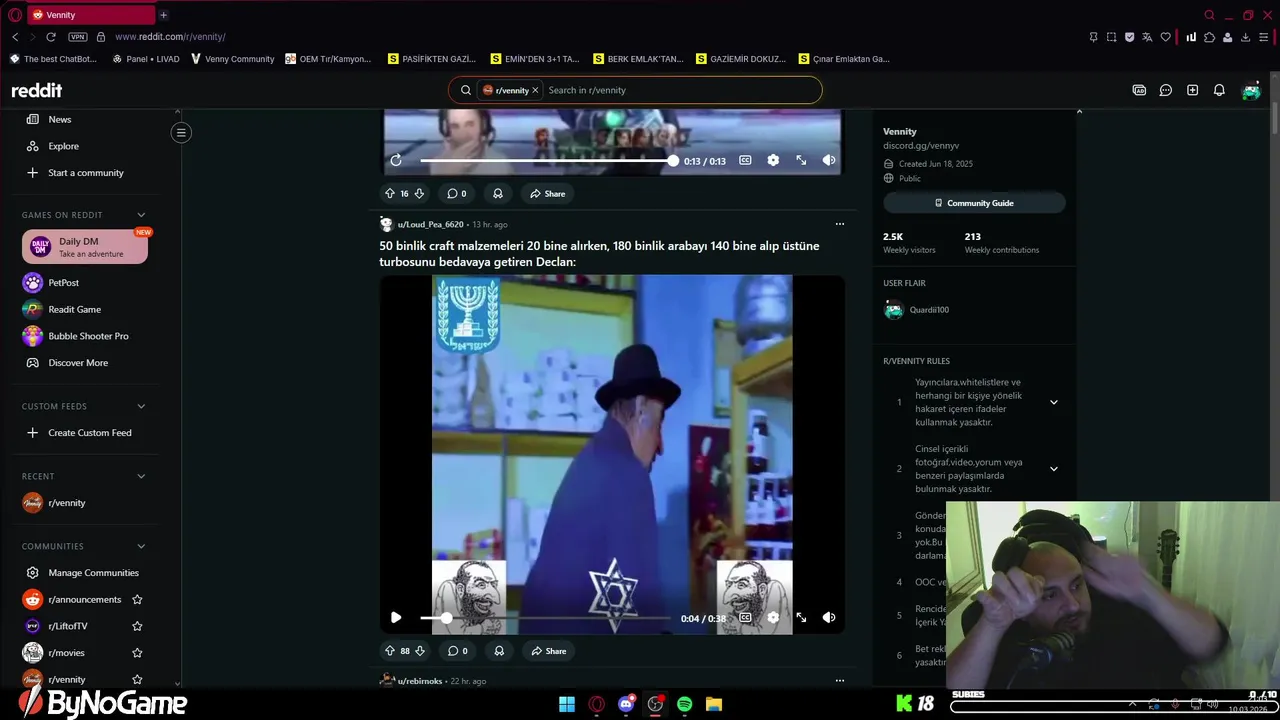The width and height of the screenshot is (1280, 720).
Task: Collapse the Games on Reddit section
Action: (141, 215)
